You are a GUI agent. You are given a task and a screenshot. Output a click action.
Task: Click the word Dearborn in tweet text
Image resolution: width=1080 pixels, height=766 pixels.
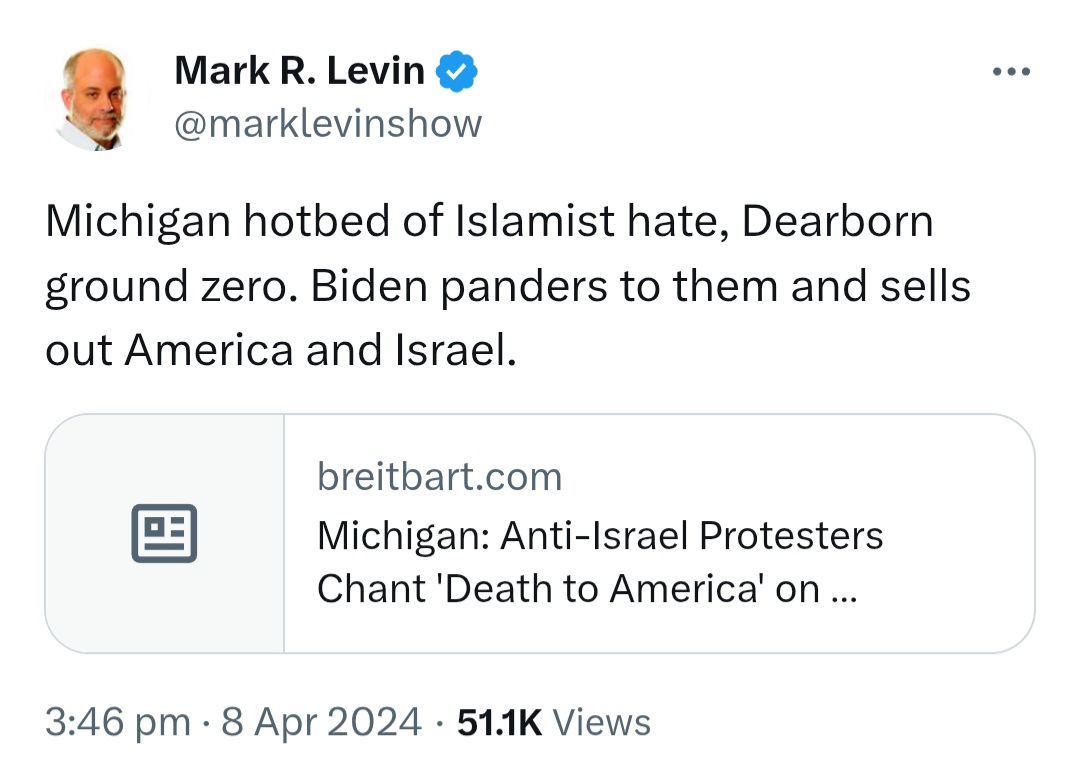[x=837, y=221]
